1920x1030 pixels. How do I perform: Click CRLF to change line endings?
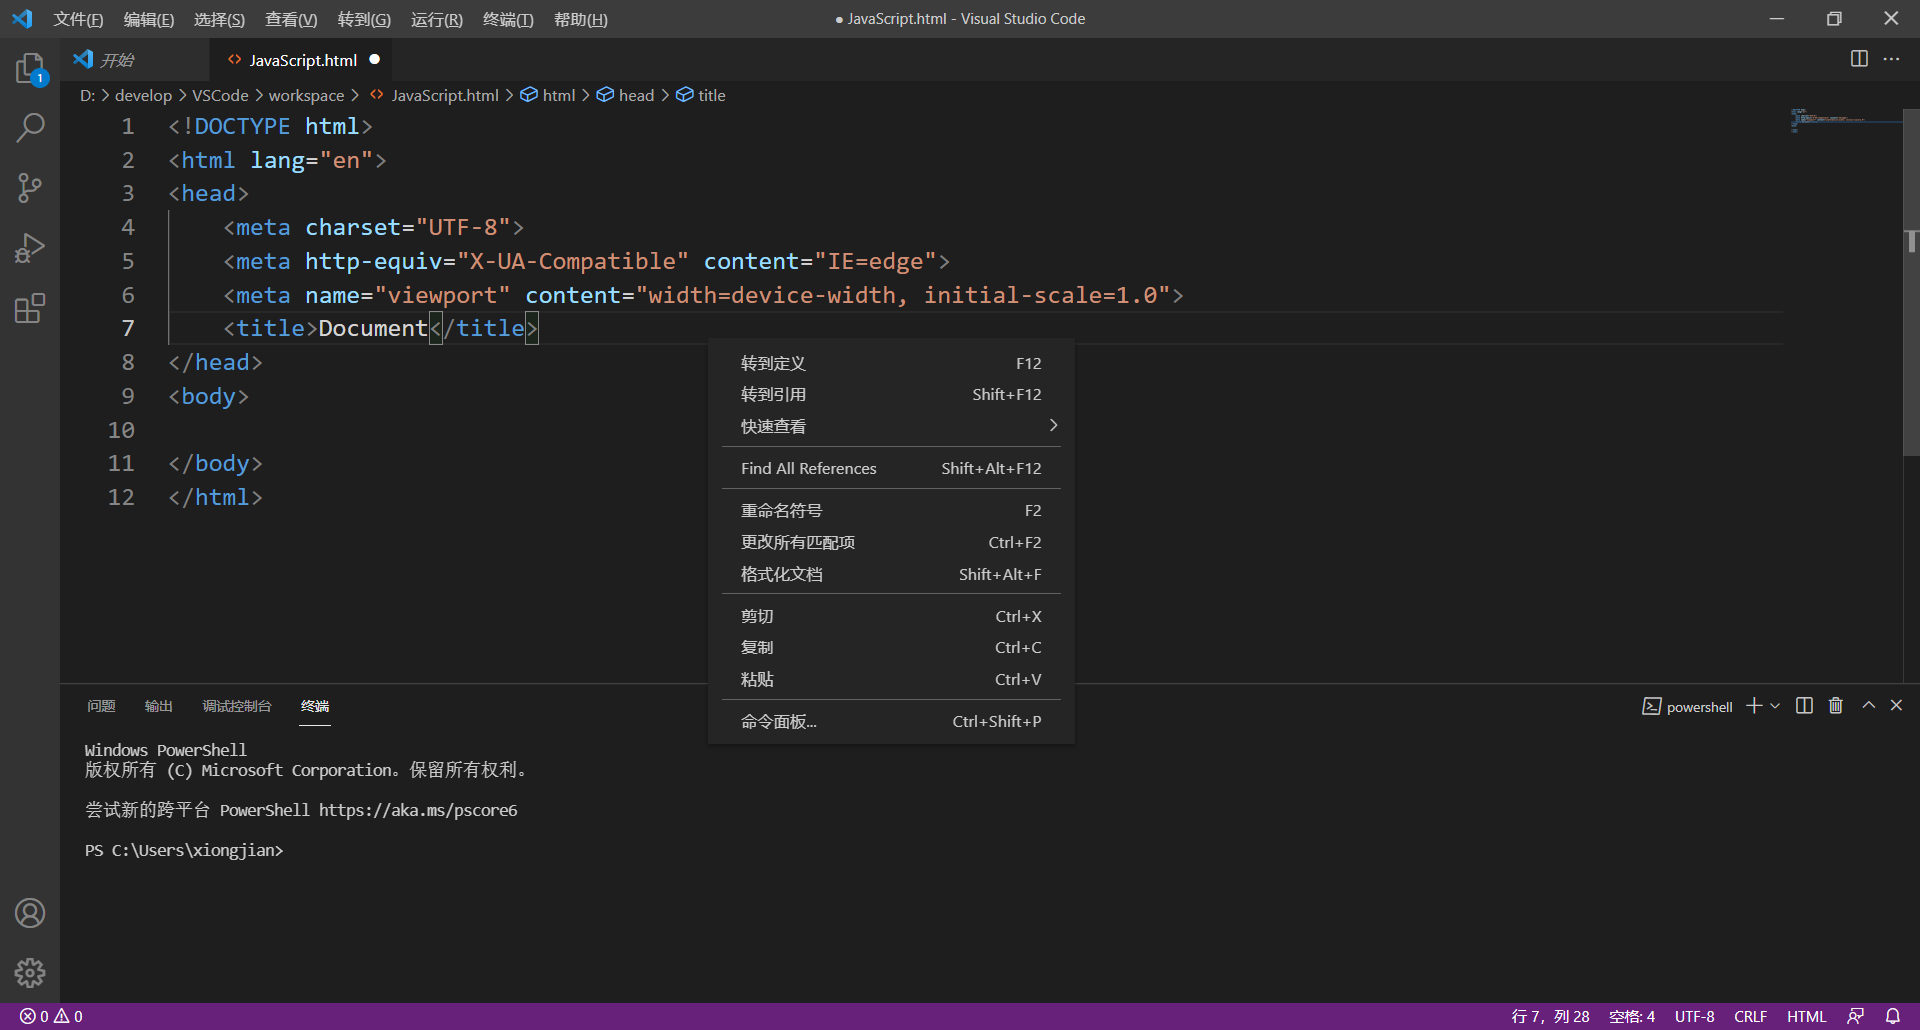click(1751, 1016)
